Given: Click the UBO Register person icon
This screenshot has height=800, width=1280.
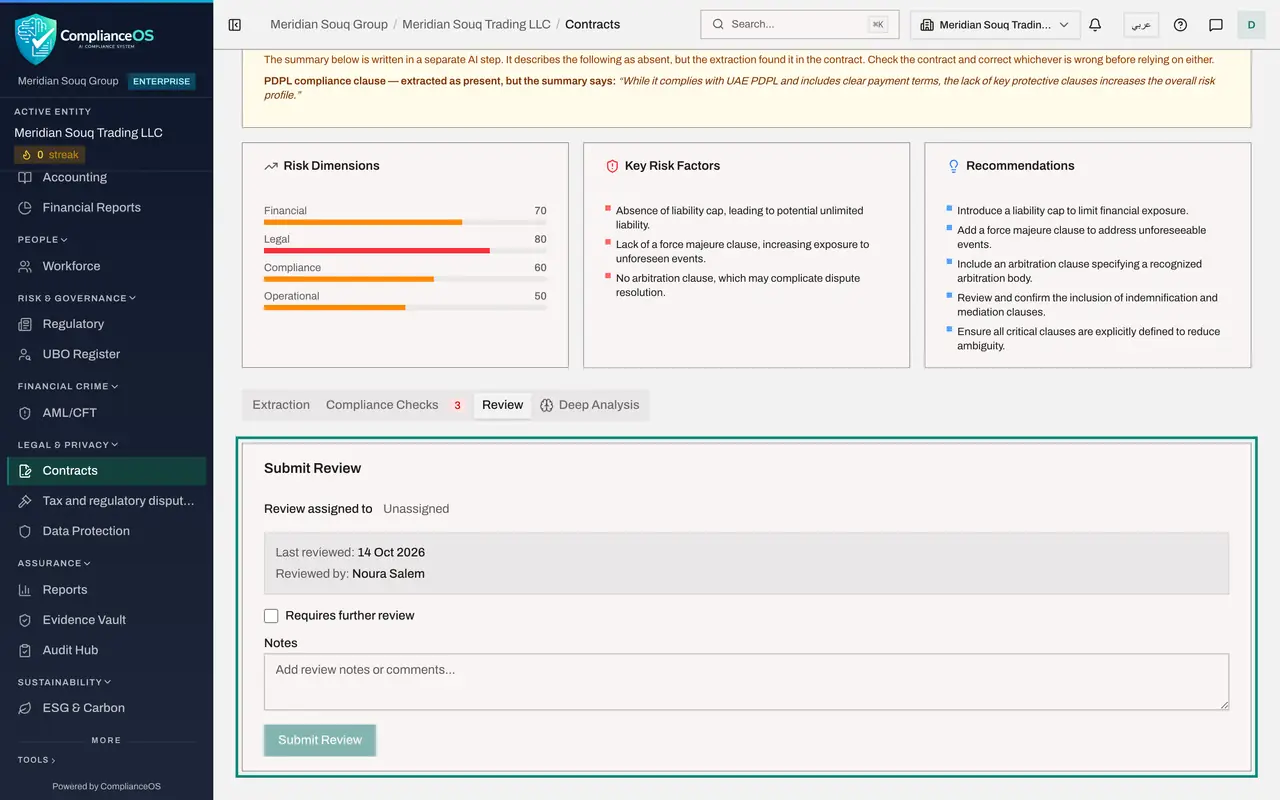Looking at the screenshot, I should tap(25, 354).
